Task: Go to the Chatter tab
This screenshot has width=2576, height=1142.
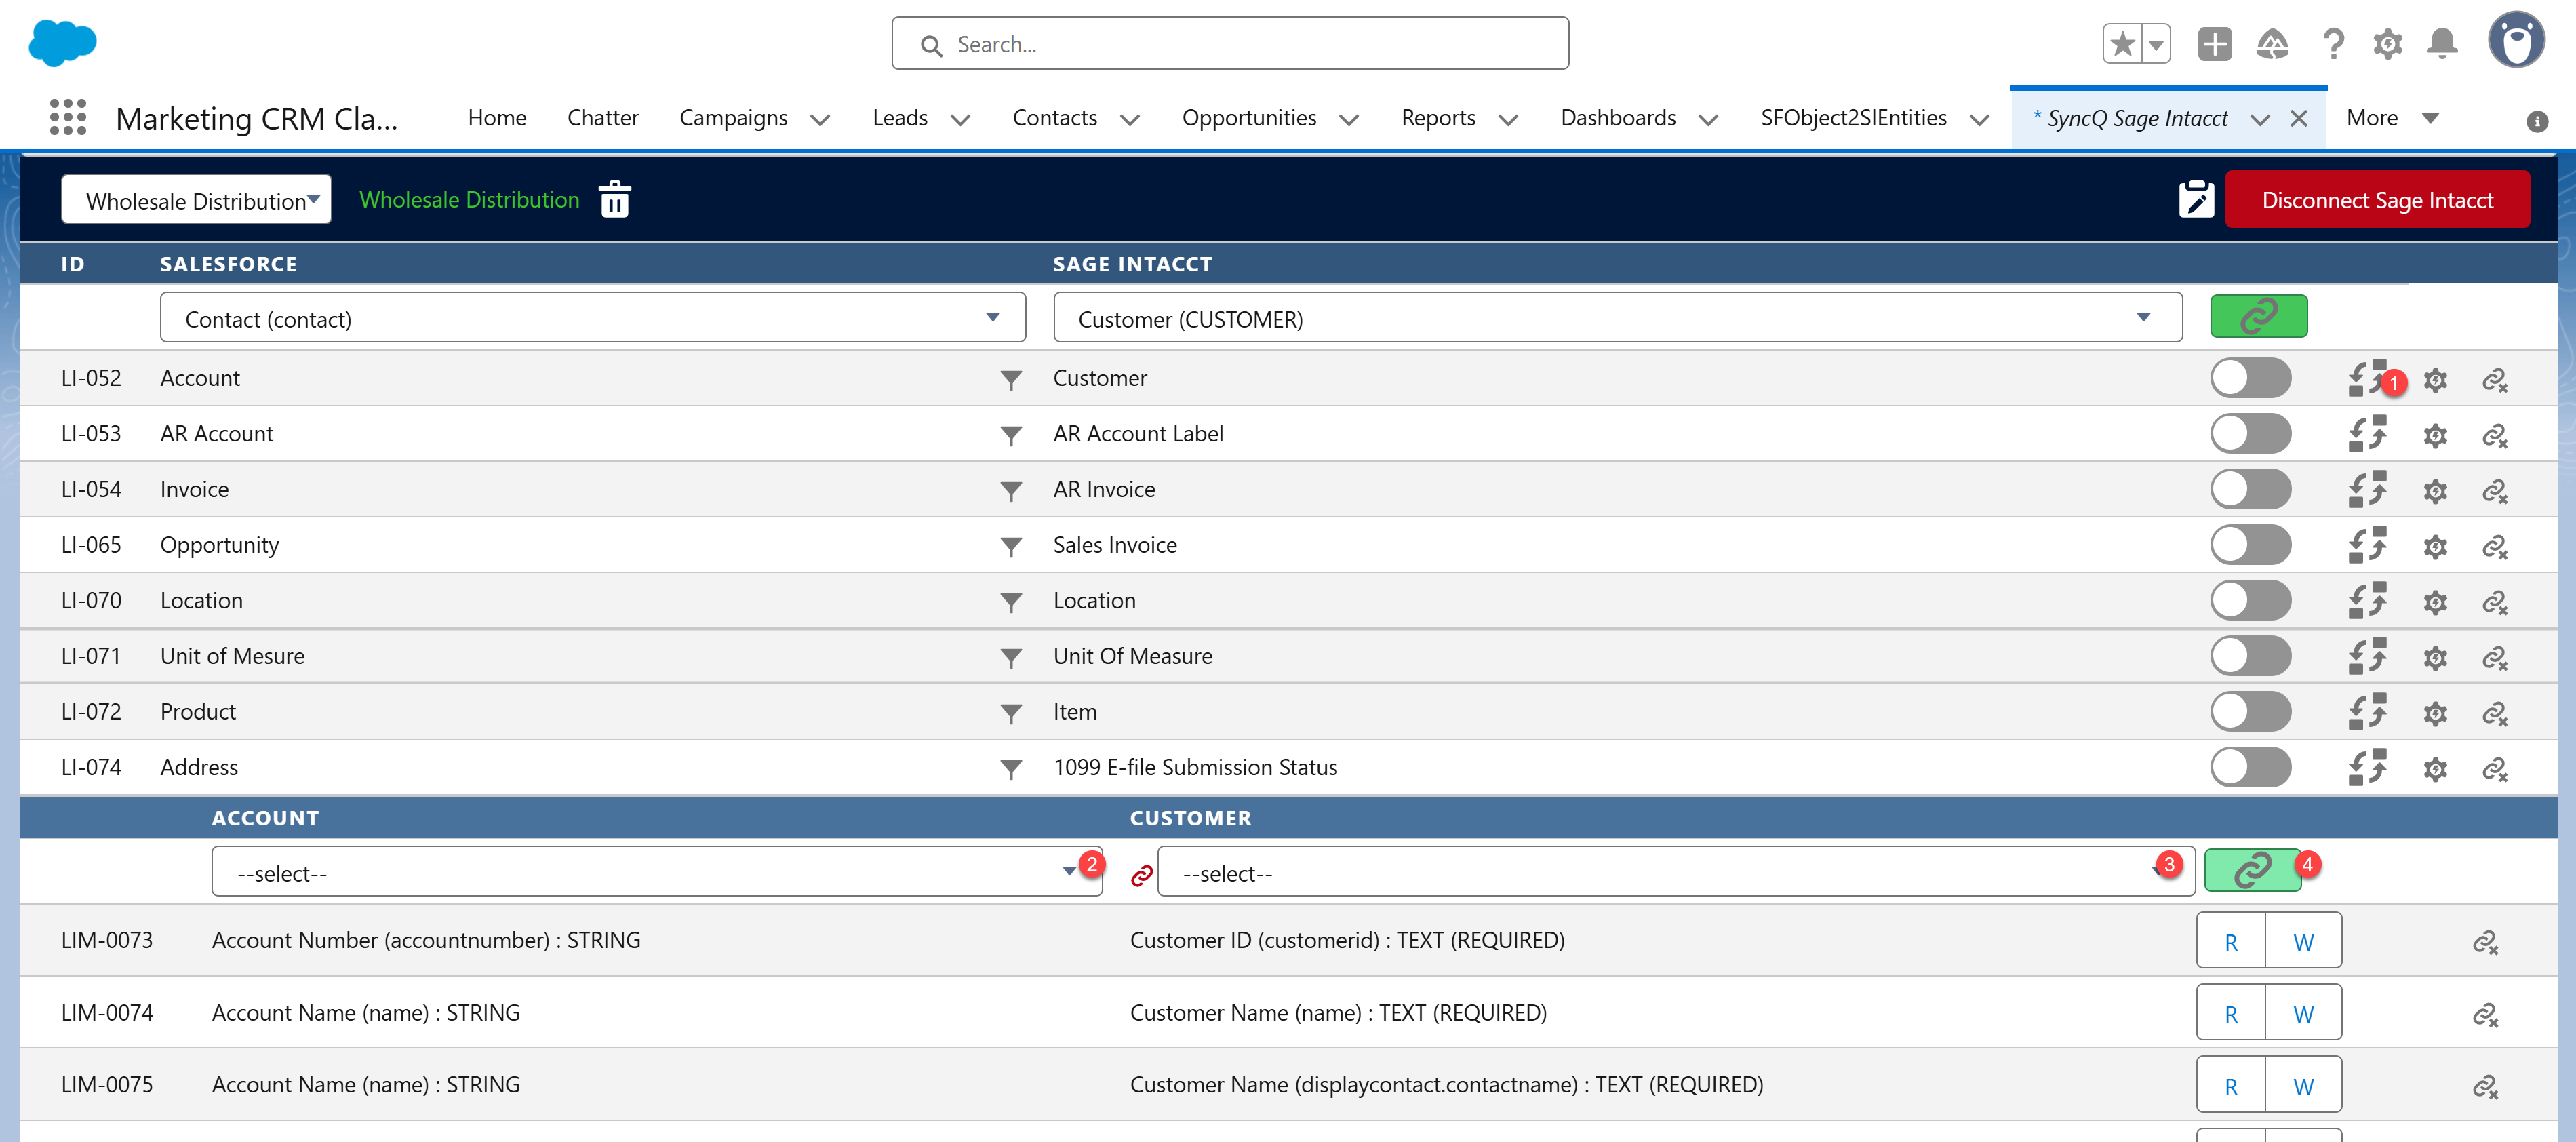Action: tap(602, 118)
